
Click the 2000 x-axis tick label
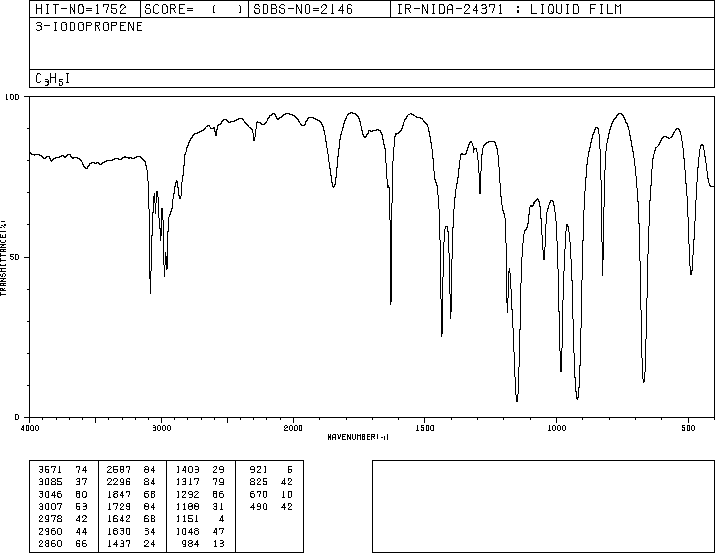point(293,428)
